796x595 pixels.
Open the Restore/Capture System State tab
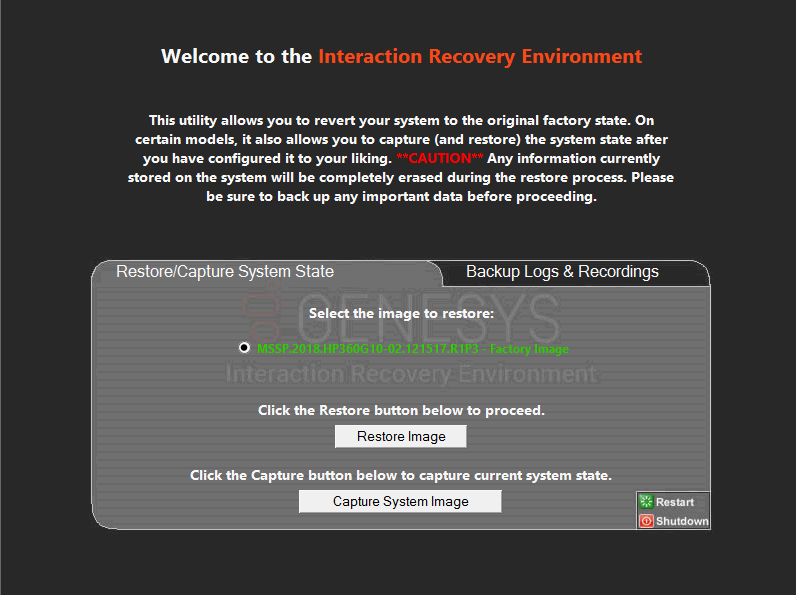coord(225,272)
